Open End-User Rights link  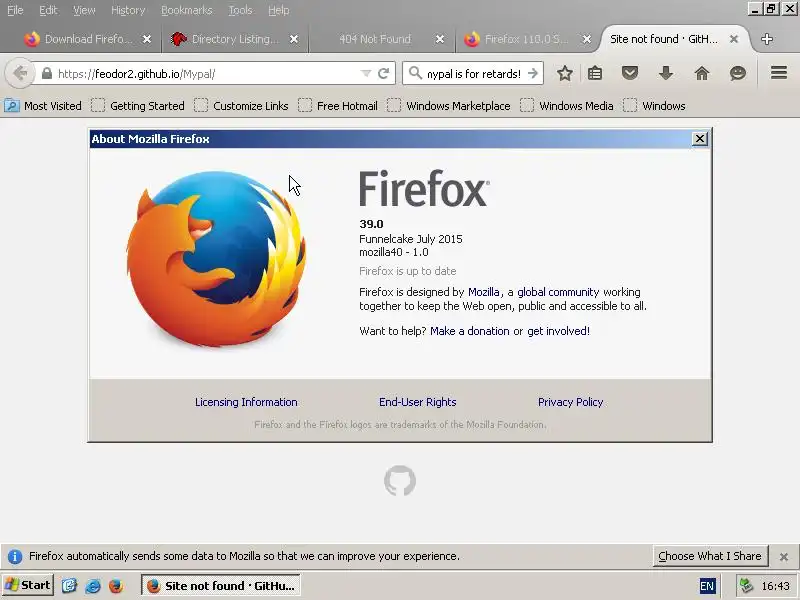417,402
